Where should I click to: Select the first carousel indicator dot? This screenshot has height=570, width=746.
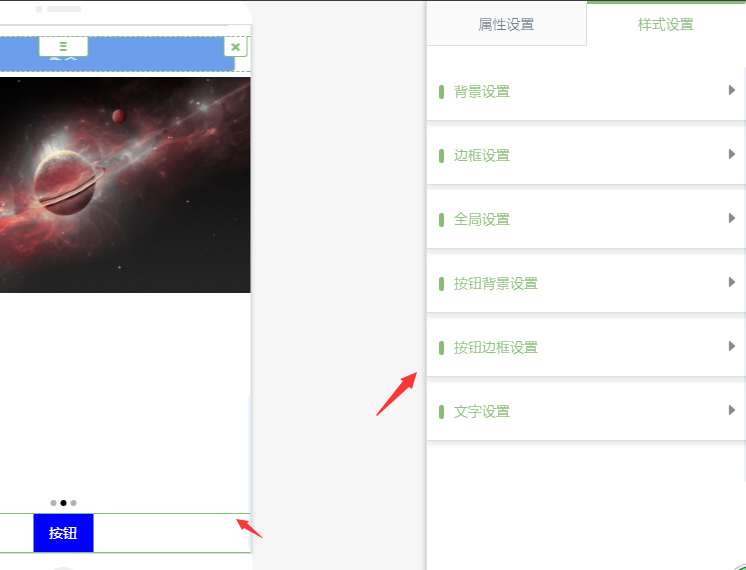tap(53, 503)
